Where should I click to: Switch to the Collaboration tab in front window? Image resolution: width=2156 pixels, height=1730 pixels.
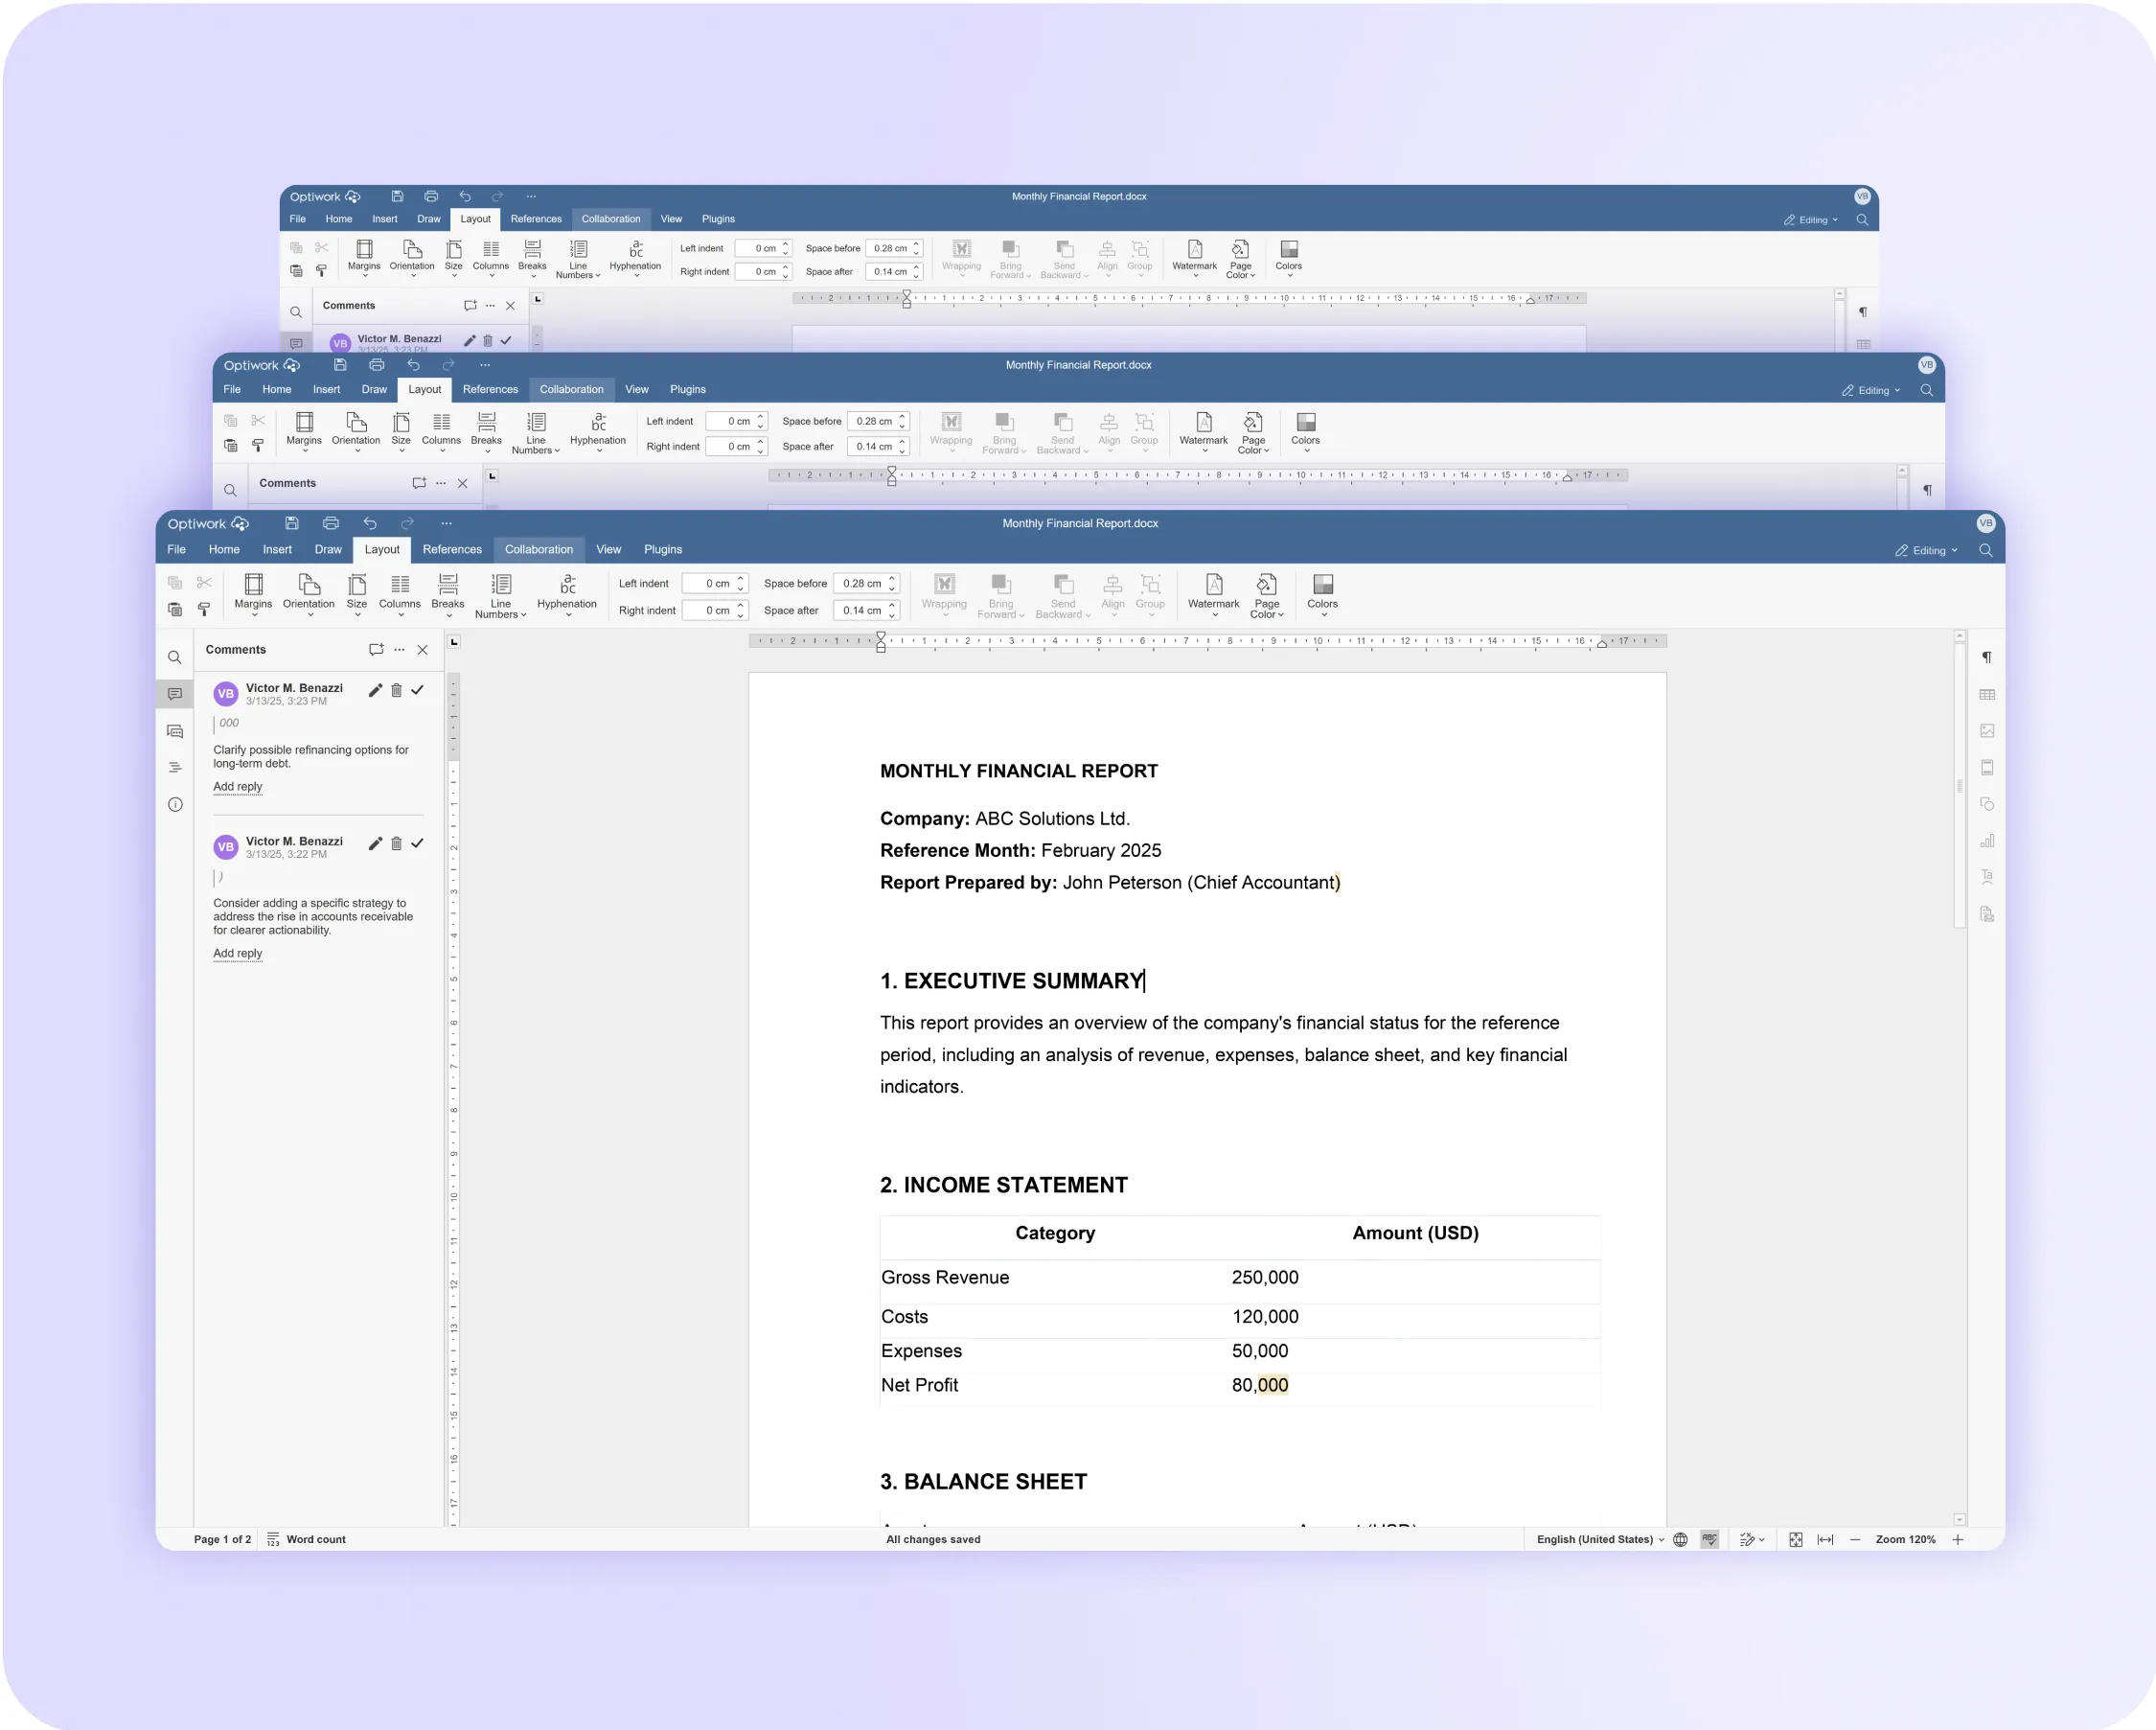point(539,549)
